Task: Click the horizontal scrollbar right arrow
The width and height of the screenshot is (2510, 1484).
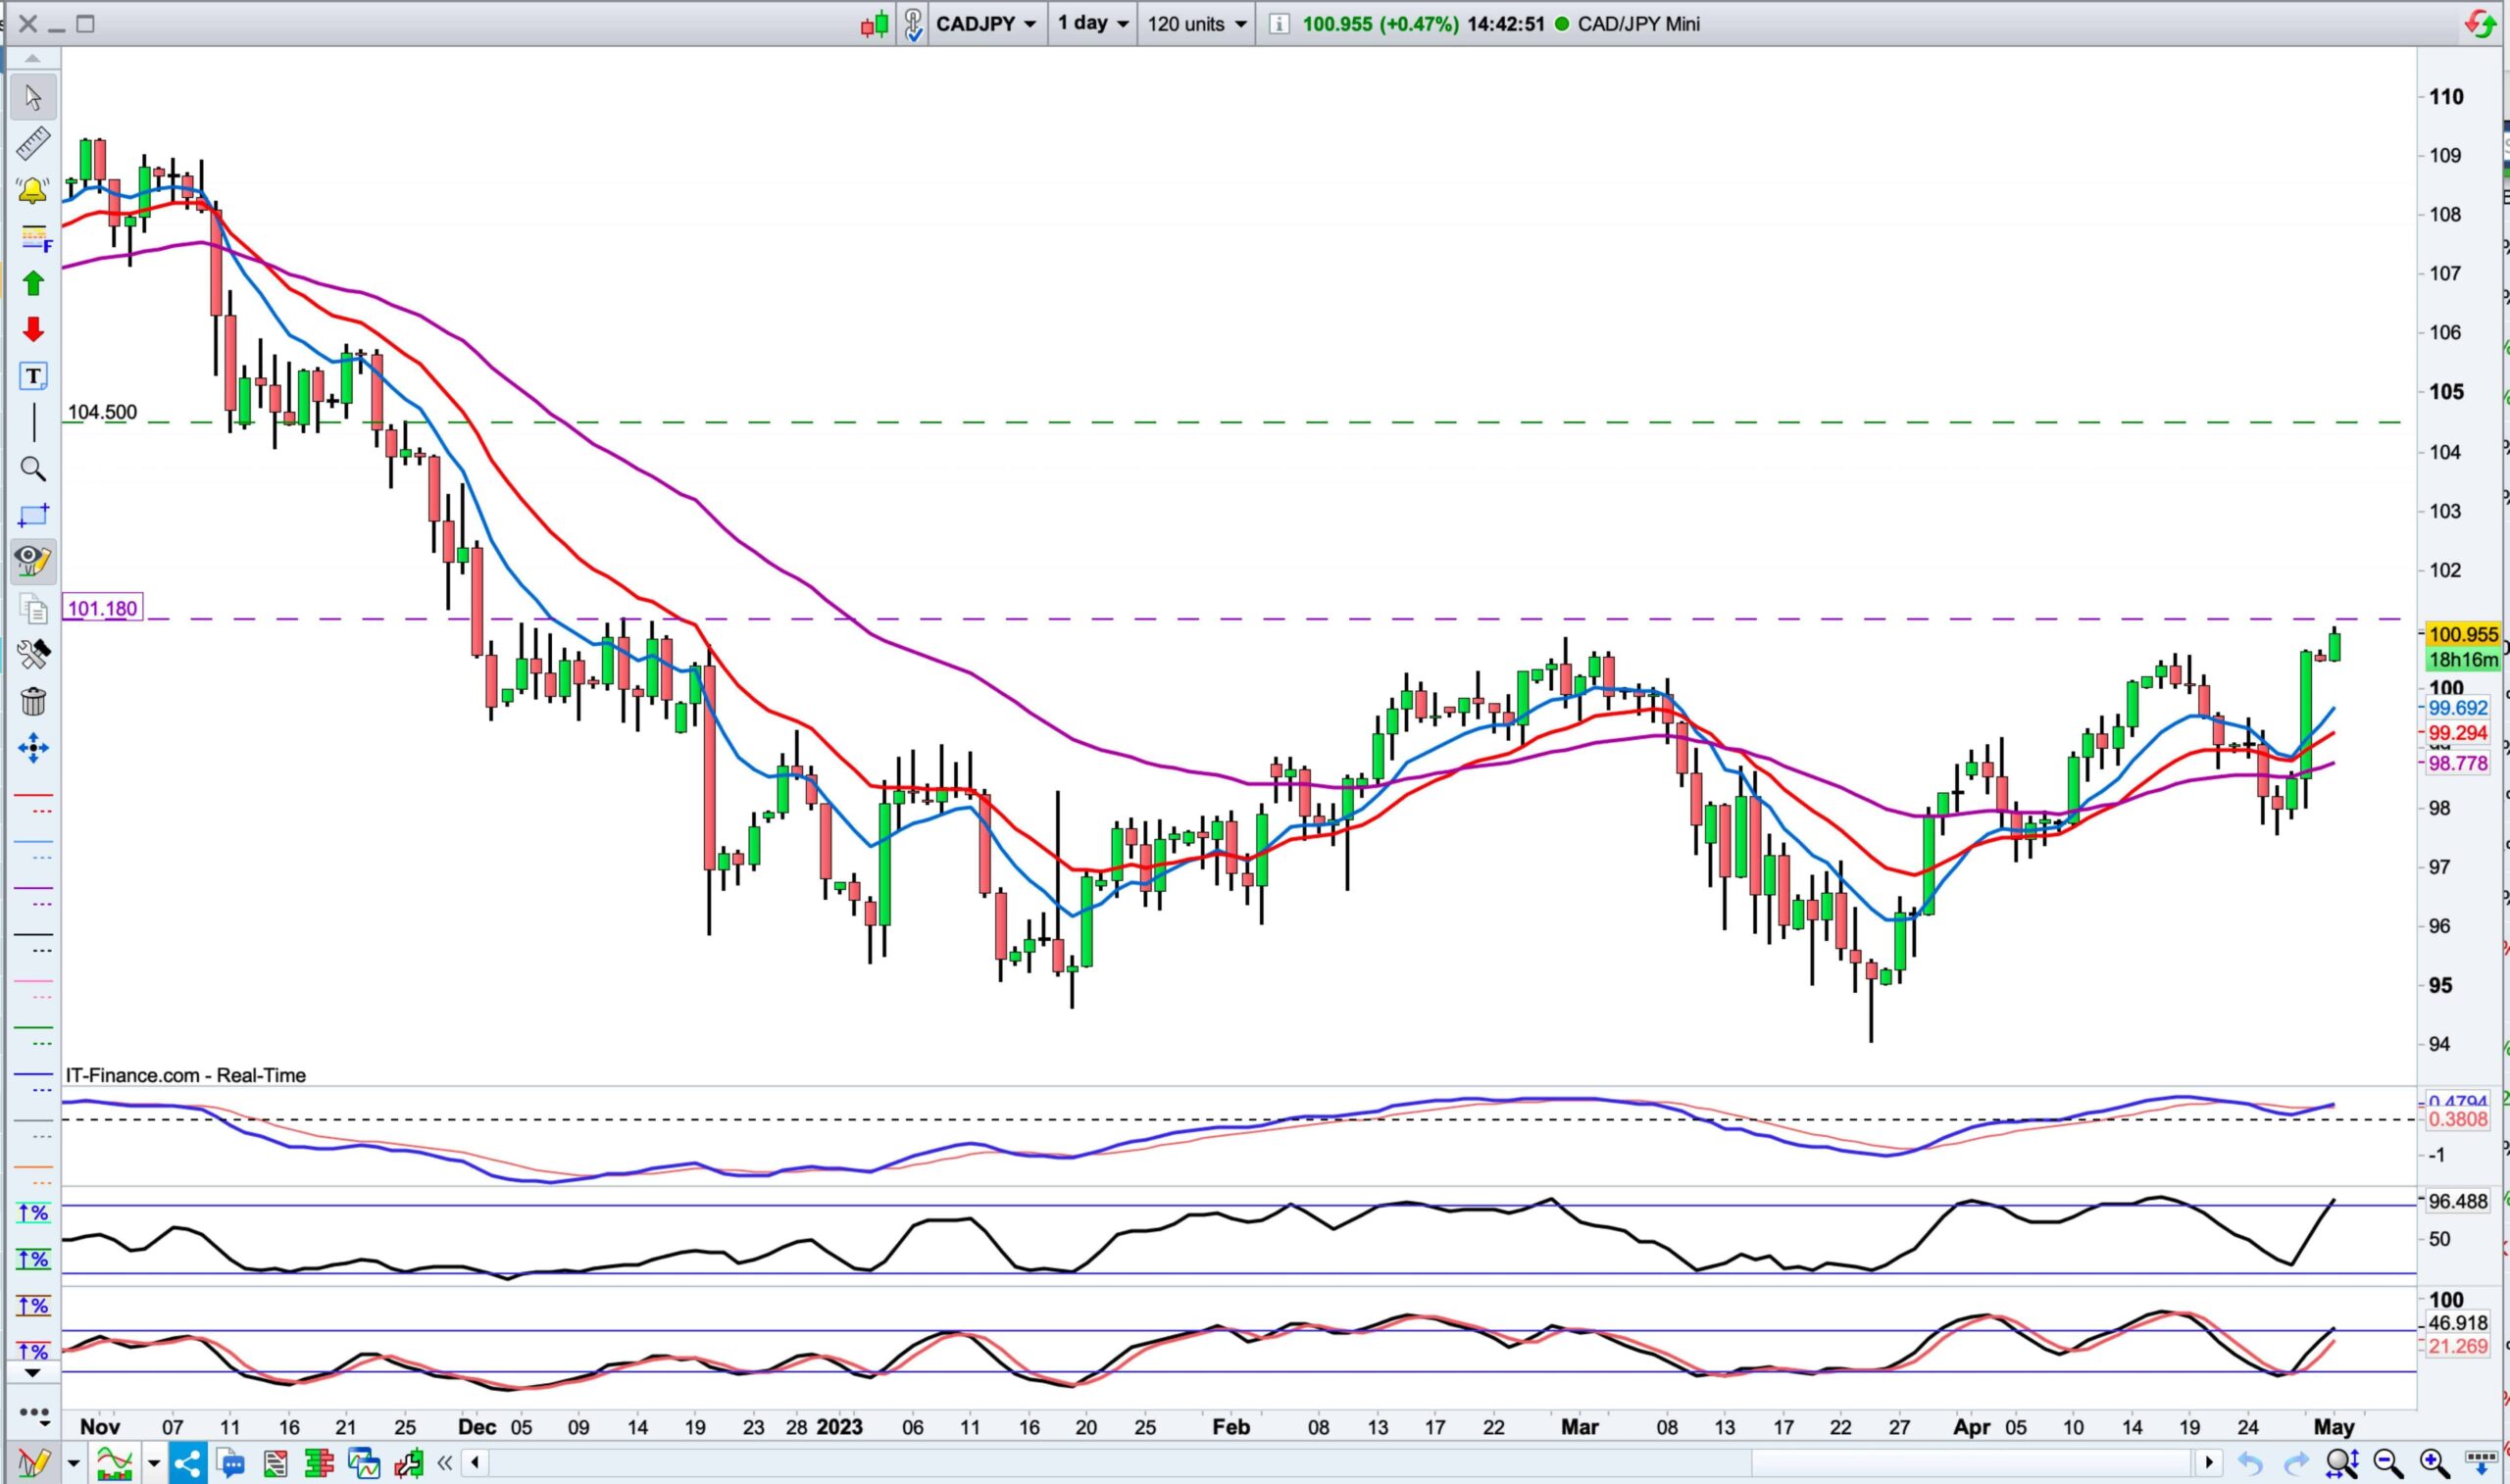Action: 2209,1463
